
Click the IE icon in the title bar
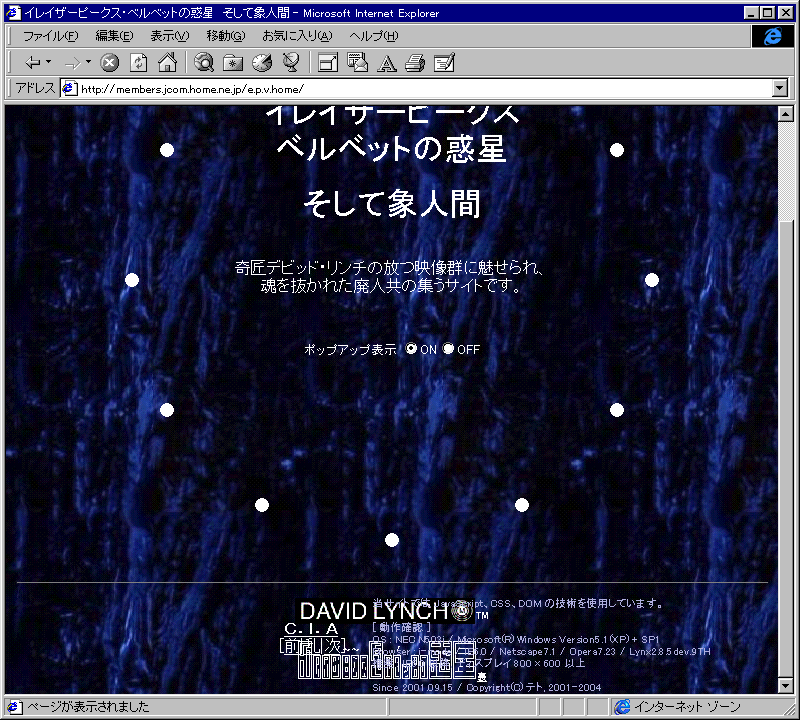coord(14,13)
